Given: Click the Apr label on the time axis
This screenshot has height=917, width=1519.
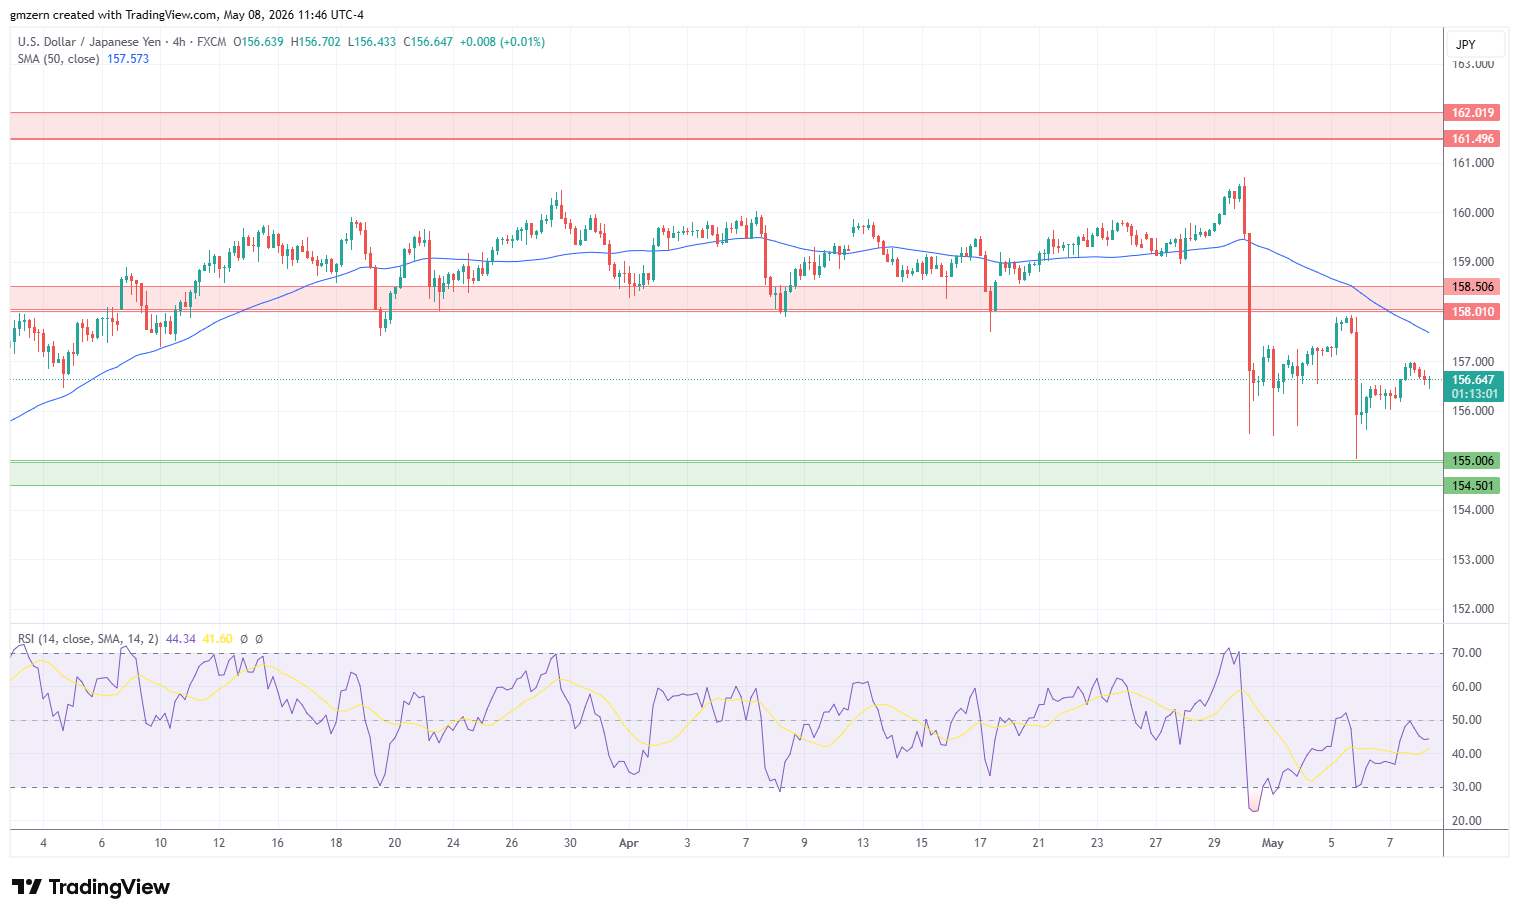Looking at the screenshot, I should pyautogui.click(x=628, y=843).
